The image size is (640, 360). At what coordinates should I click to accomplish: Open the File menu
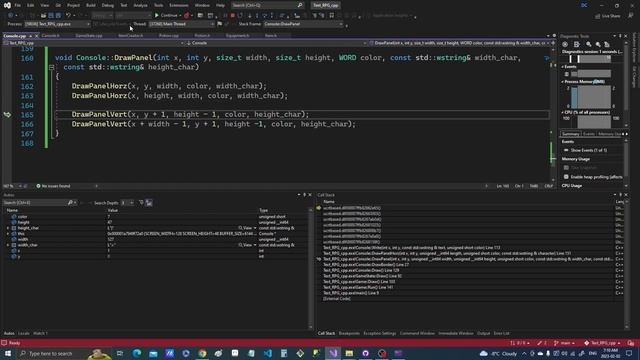coord(18,5)
